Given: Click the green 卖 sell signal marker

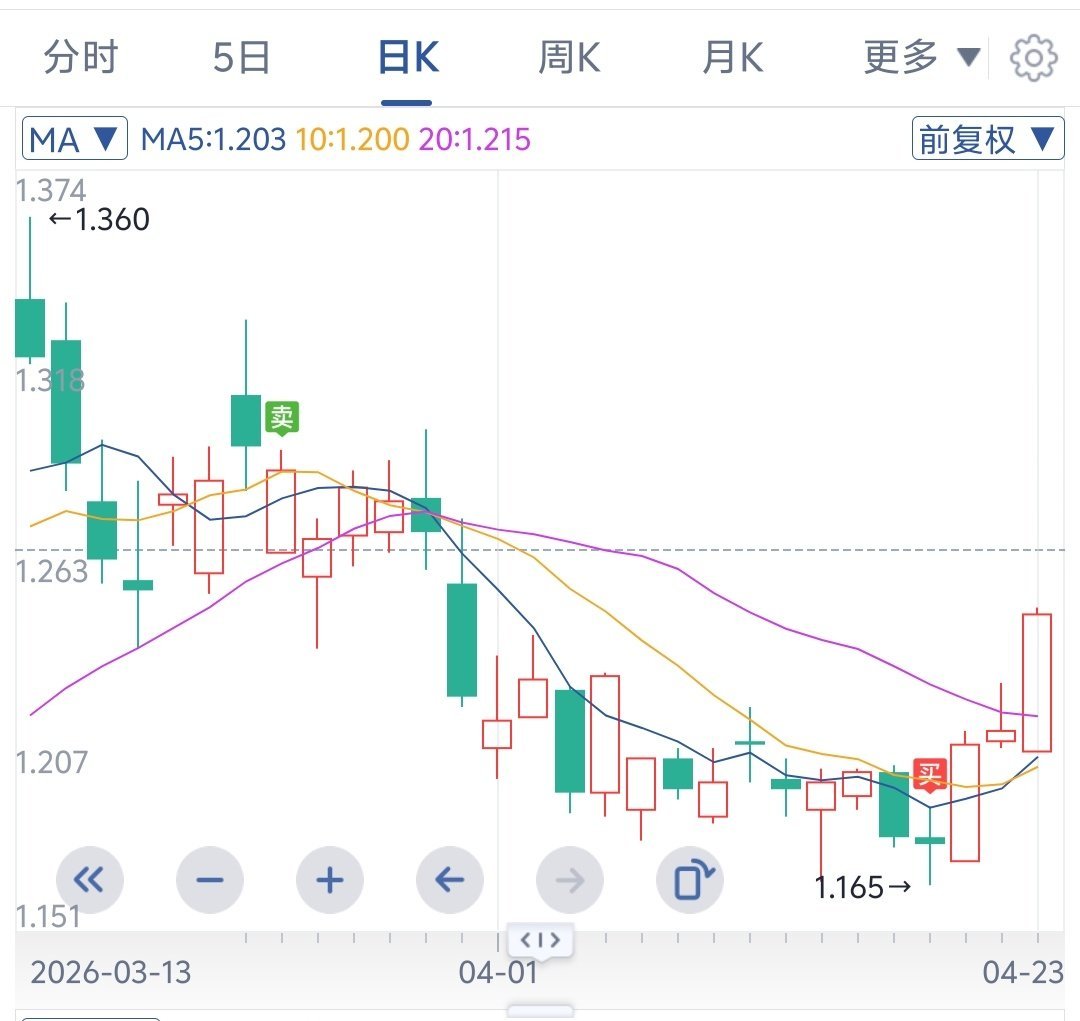Looking at the screenshot, I should (x=281, y=417).
